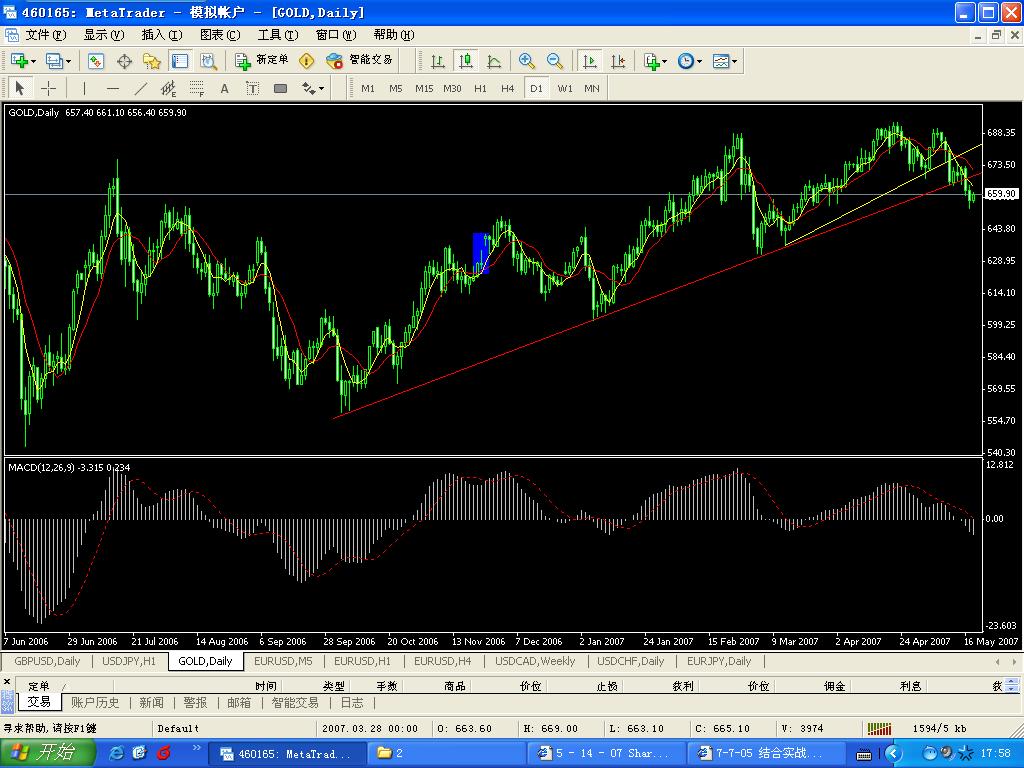Screen dimensions: 1024x768
Task: Zoom out of the chart
Action: 554,61
